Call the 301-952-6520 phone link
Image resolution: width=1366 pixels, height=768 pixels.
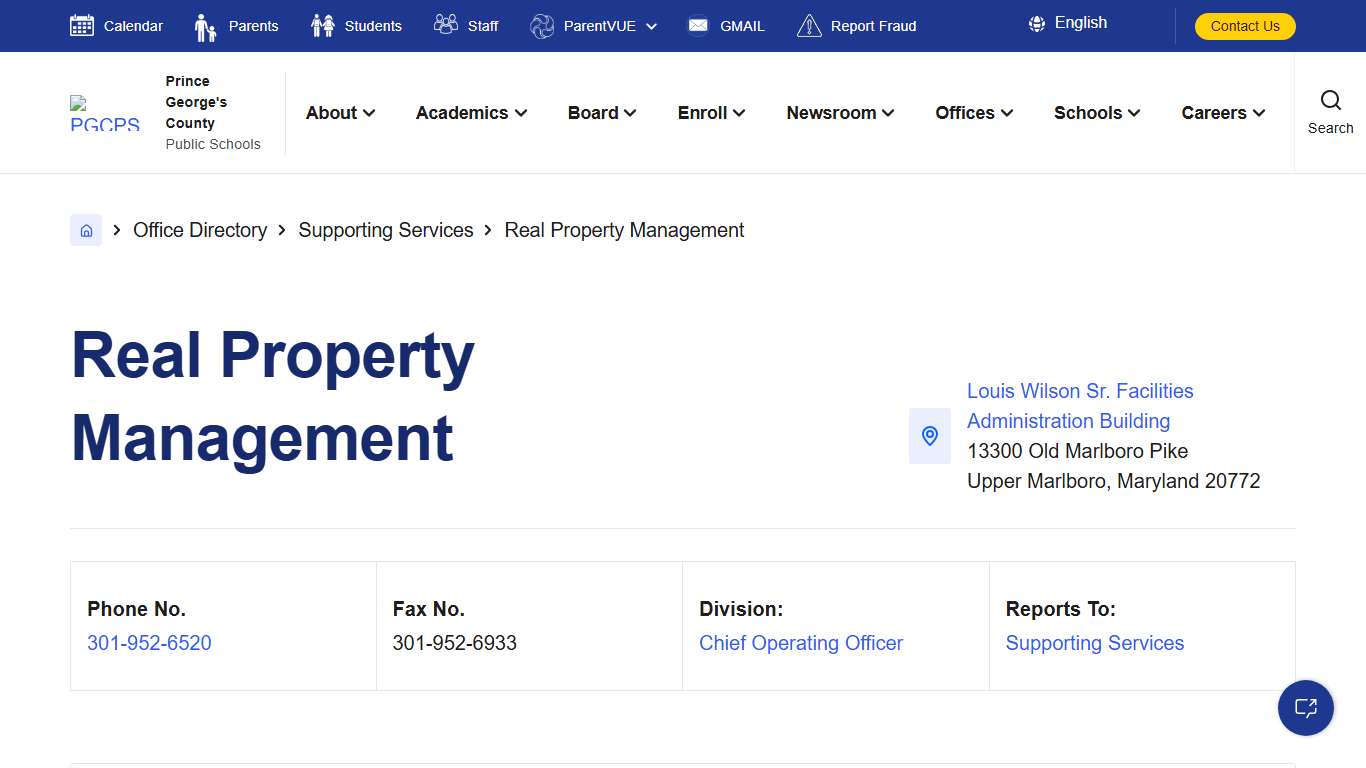pyautogui.click(x=149, y=643)
